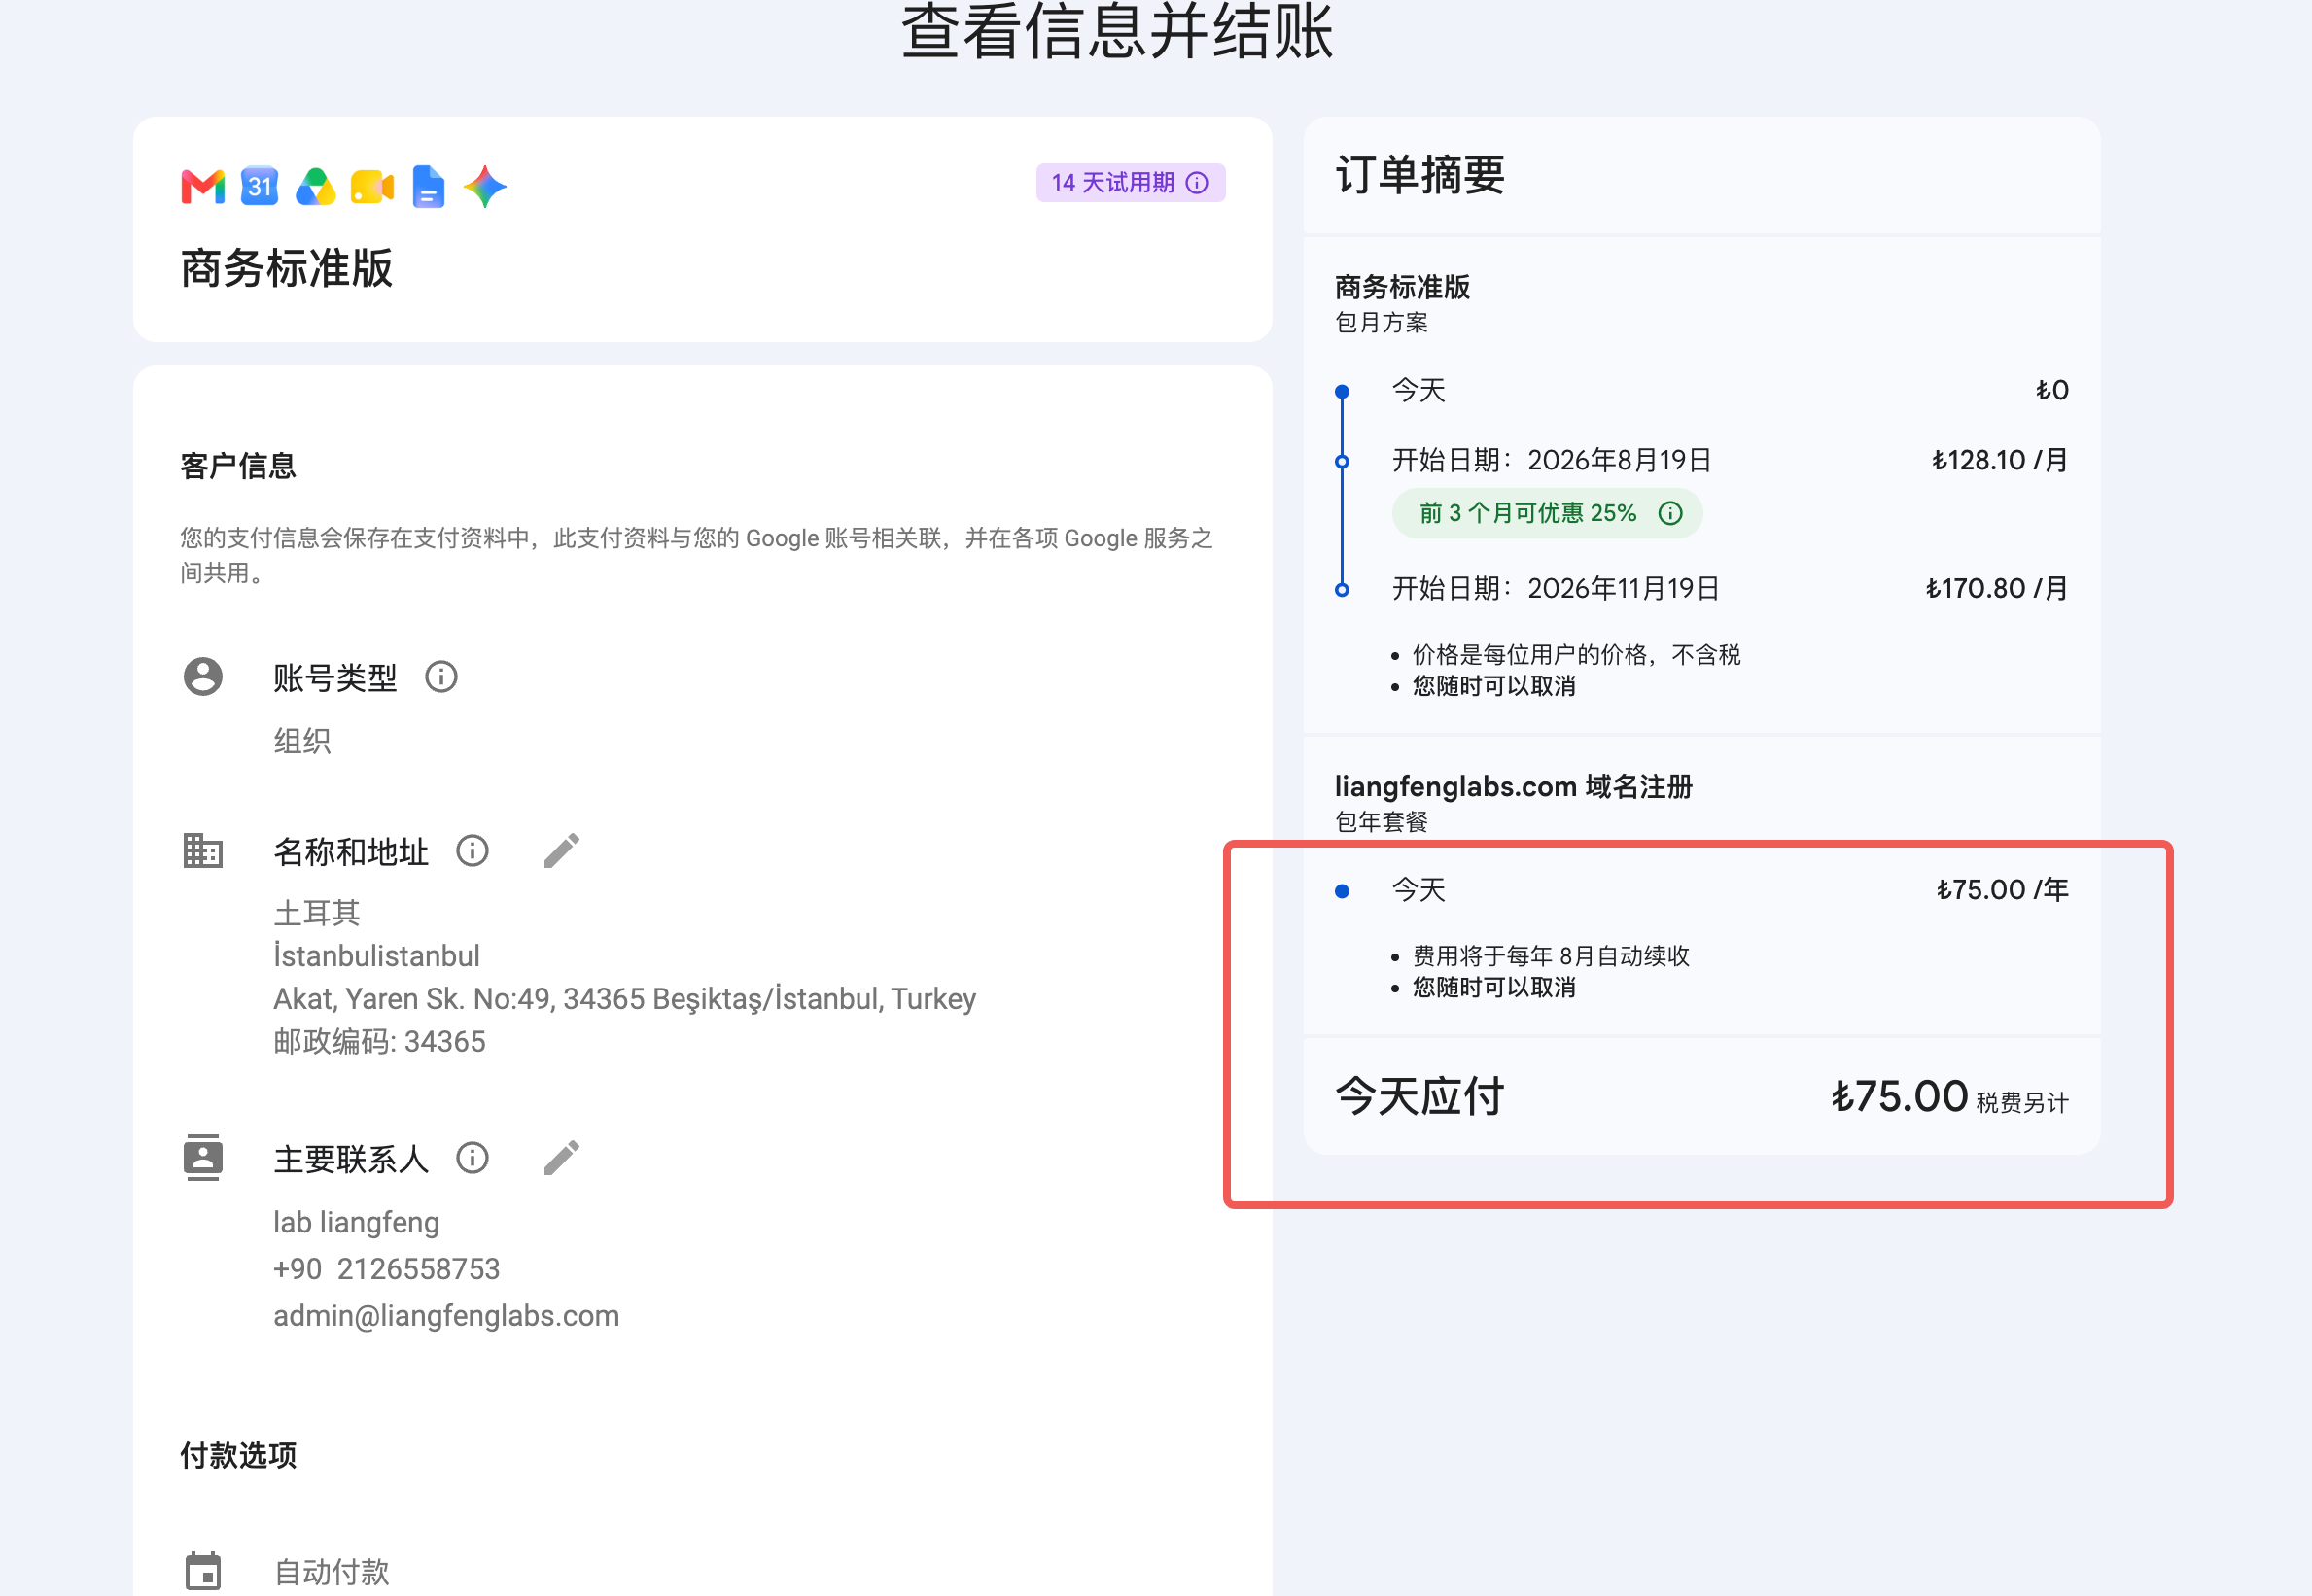Viewport: 2312px width, 1596px height.
Task: Click the 商务标准版 plan title in left card
Action: coord(287,269)
